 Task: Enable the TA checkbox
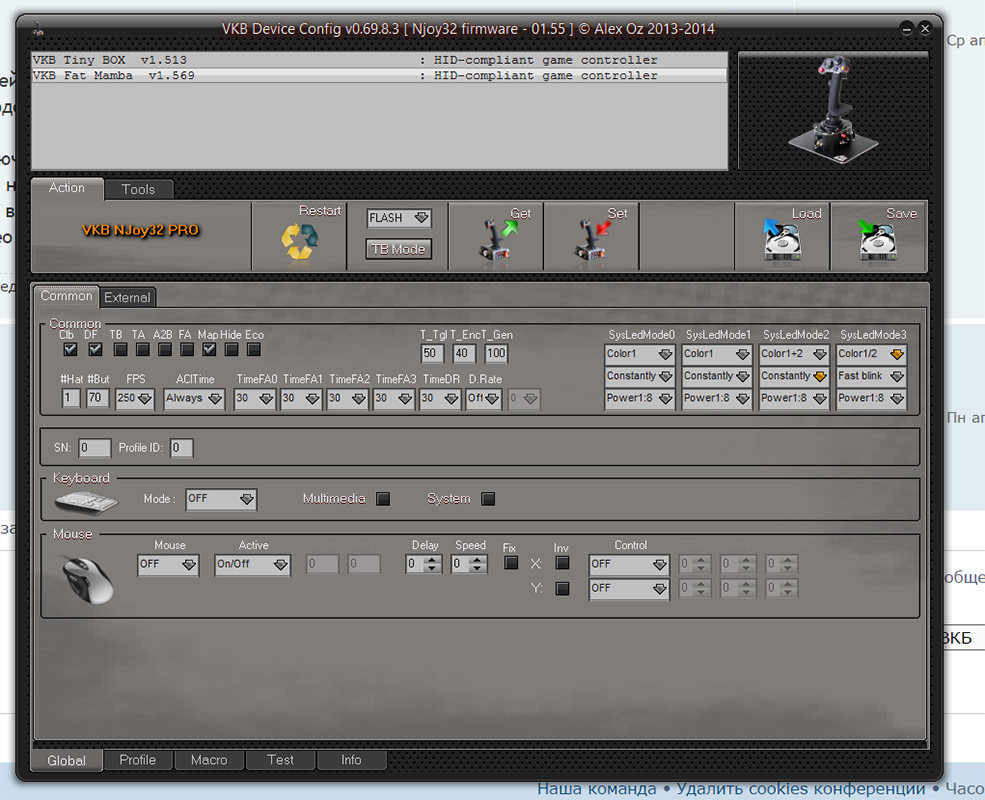pyautogui.click(x=143, y=349)
